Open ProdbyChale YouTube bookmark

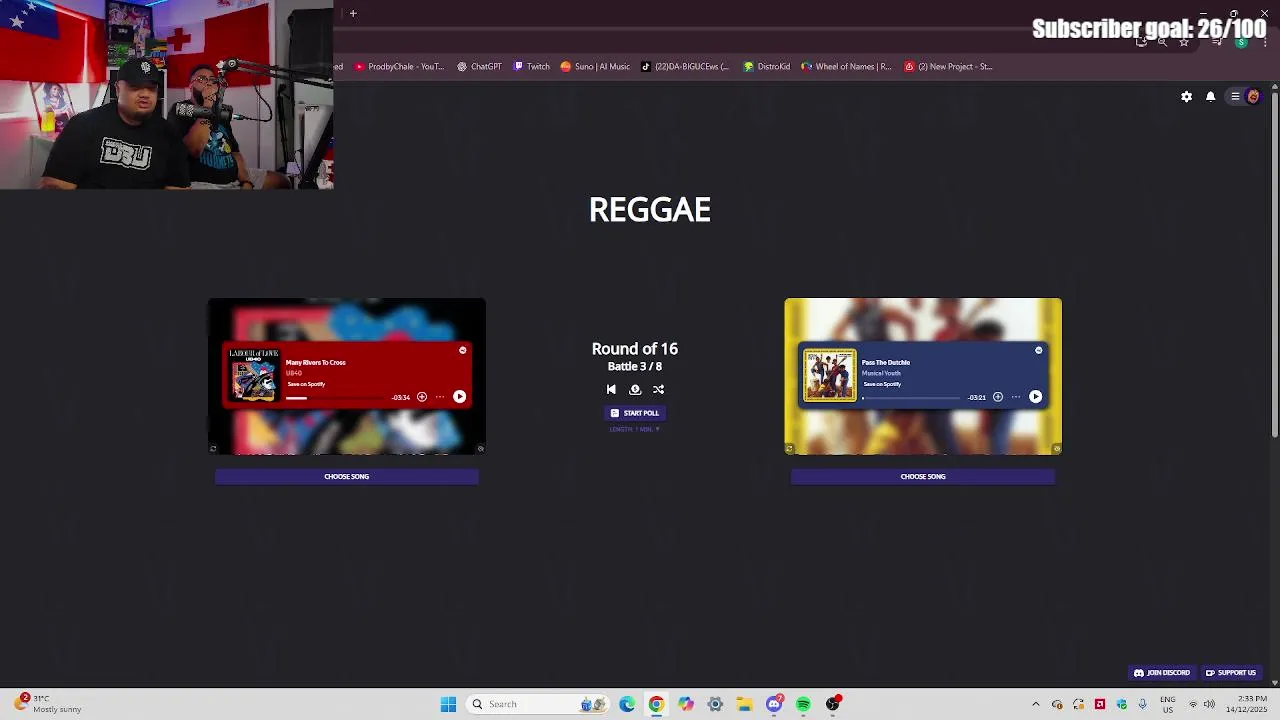point(399,67)
